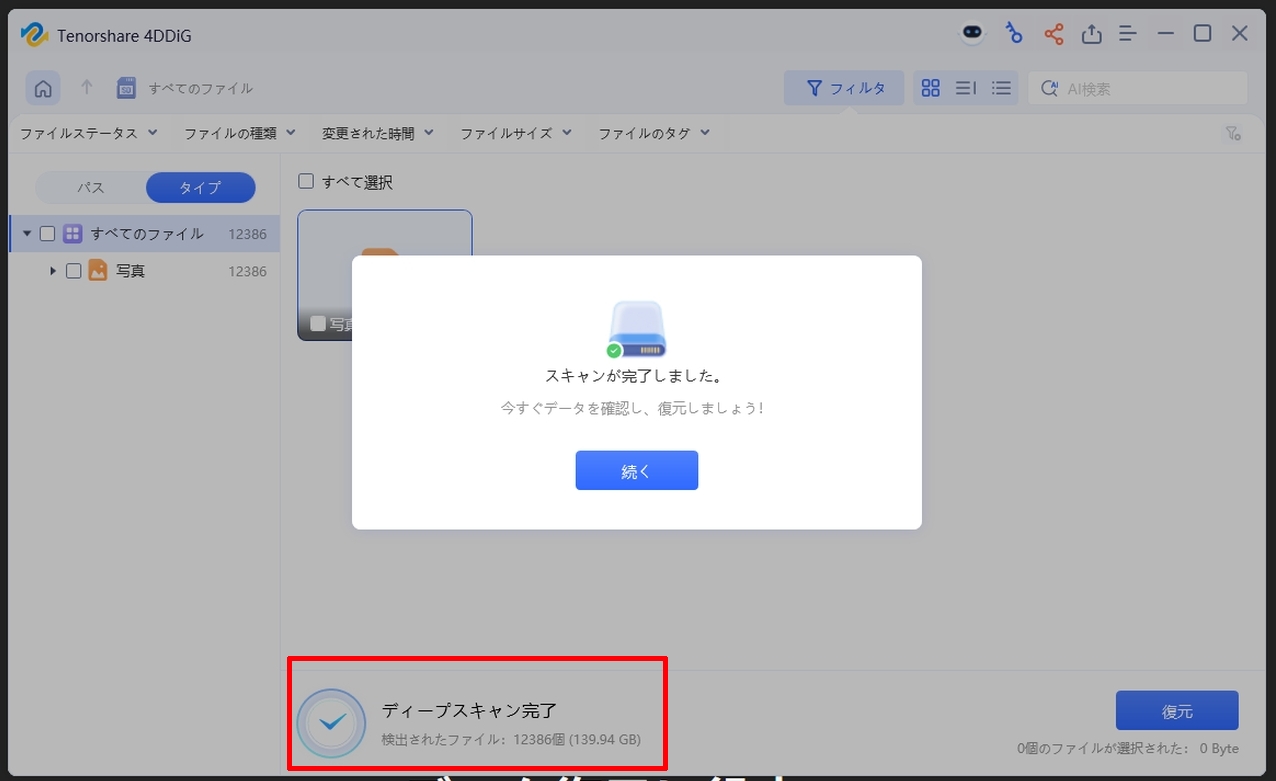The width and height of the screenshot is (1276, 781).
Task: Click the 0個のファイルが選択された status text
Action: tap(1128, 748)
